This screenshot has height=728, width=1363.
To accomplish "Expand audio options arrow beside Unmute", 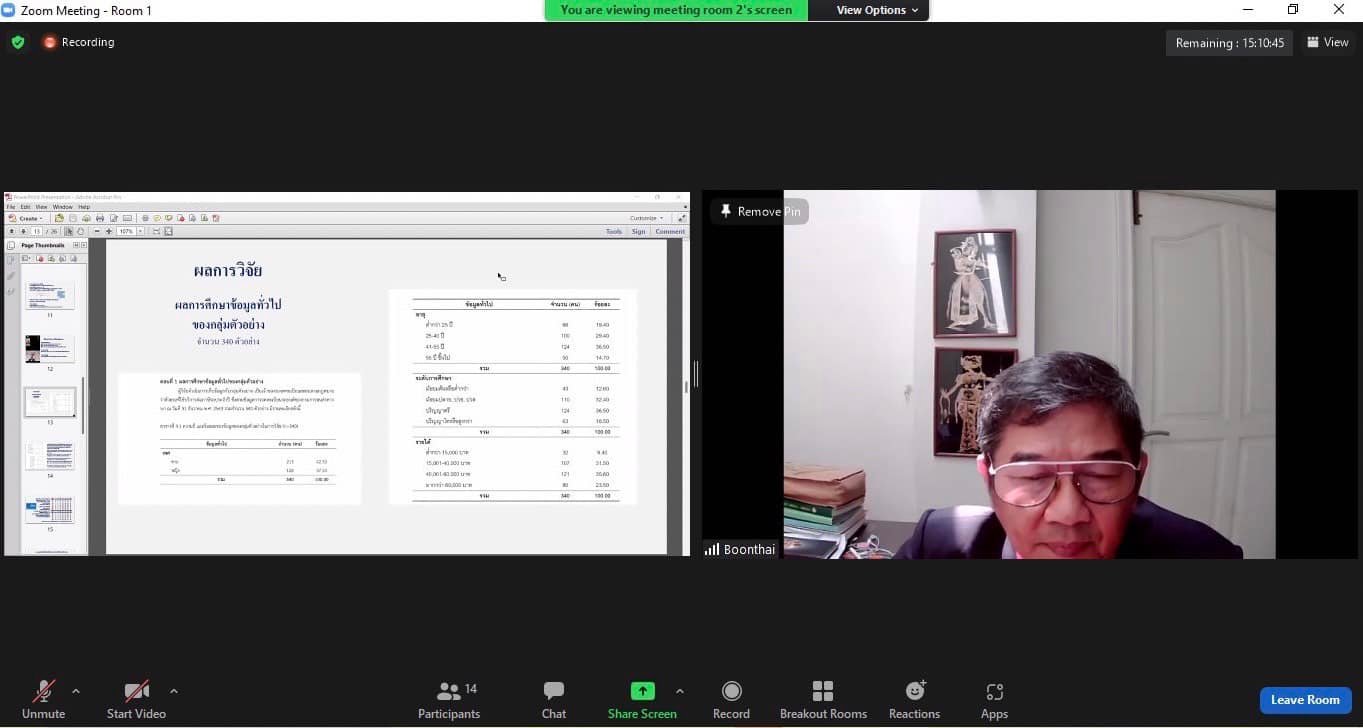I will (x=76, y=691).
